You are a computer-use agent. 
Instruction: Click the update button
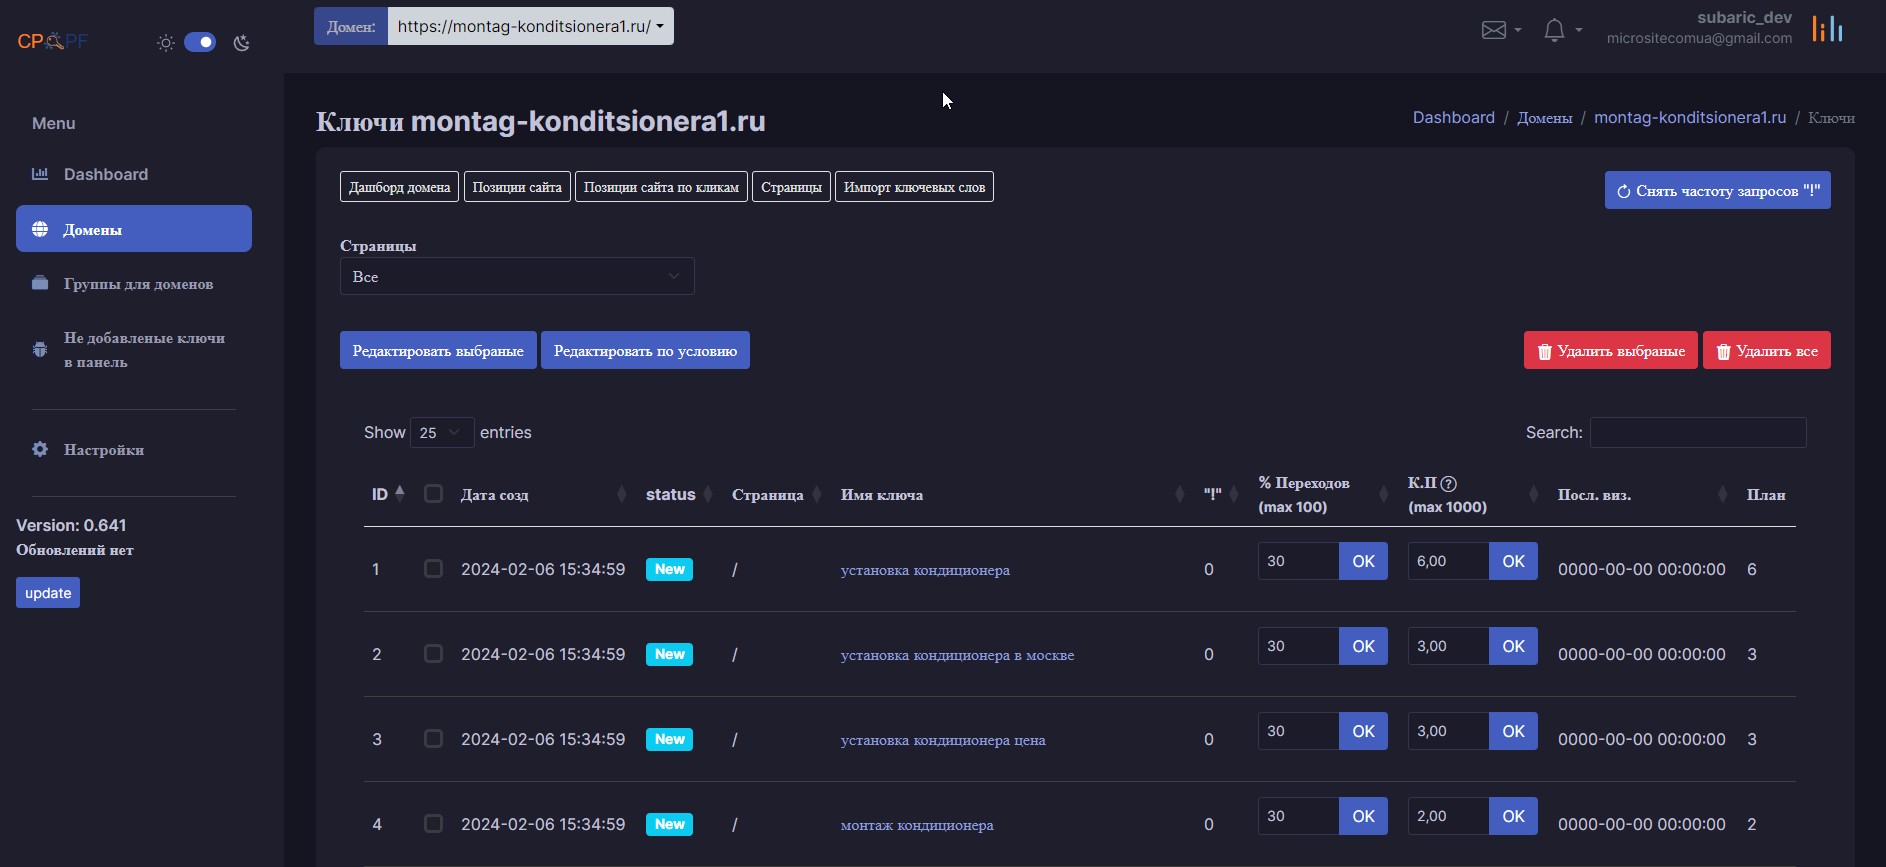(48, 593)
